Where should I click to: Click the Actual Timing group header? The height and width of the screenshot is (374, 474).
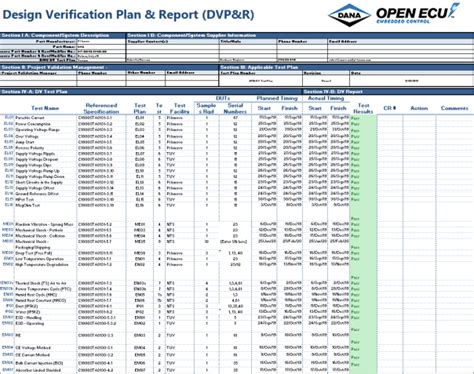pyautogui.click(x=326, y=98)
